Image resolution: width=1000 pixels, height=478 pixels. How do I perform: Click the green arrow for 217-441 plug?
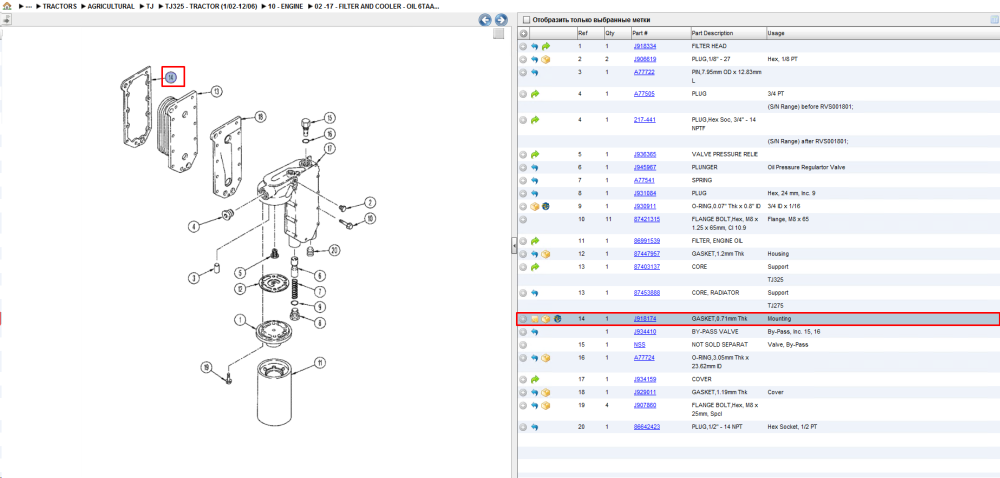point(535,120)
